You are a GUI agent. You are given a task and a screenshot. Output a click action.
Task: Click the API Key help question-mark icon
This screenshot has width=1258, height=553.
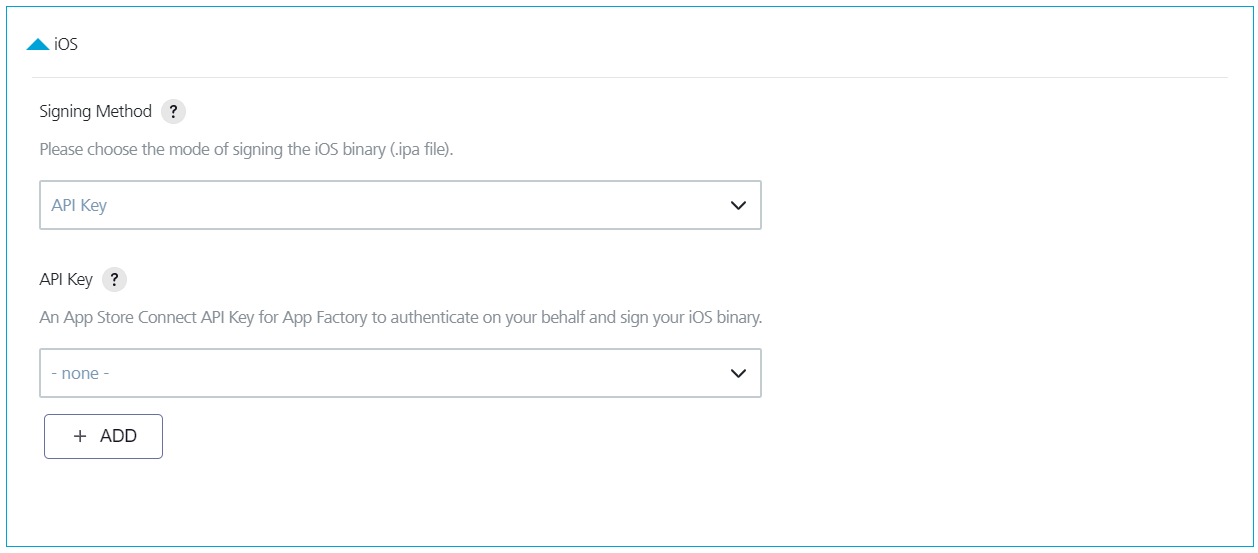115,280
